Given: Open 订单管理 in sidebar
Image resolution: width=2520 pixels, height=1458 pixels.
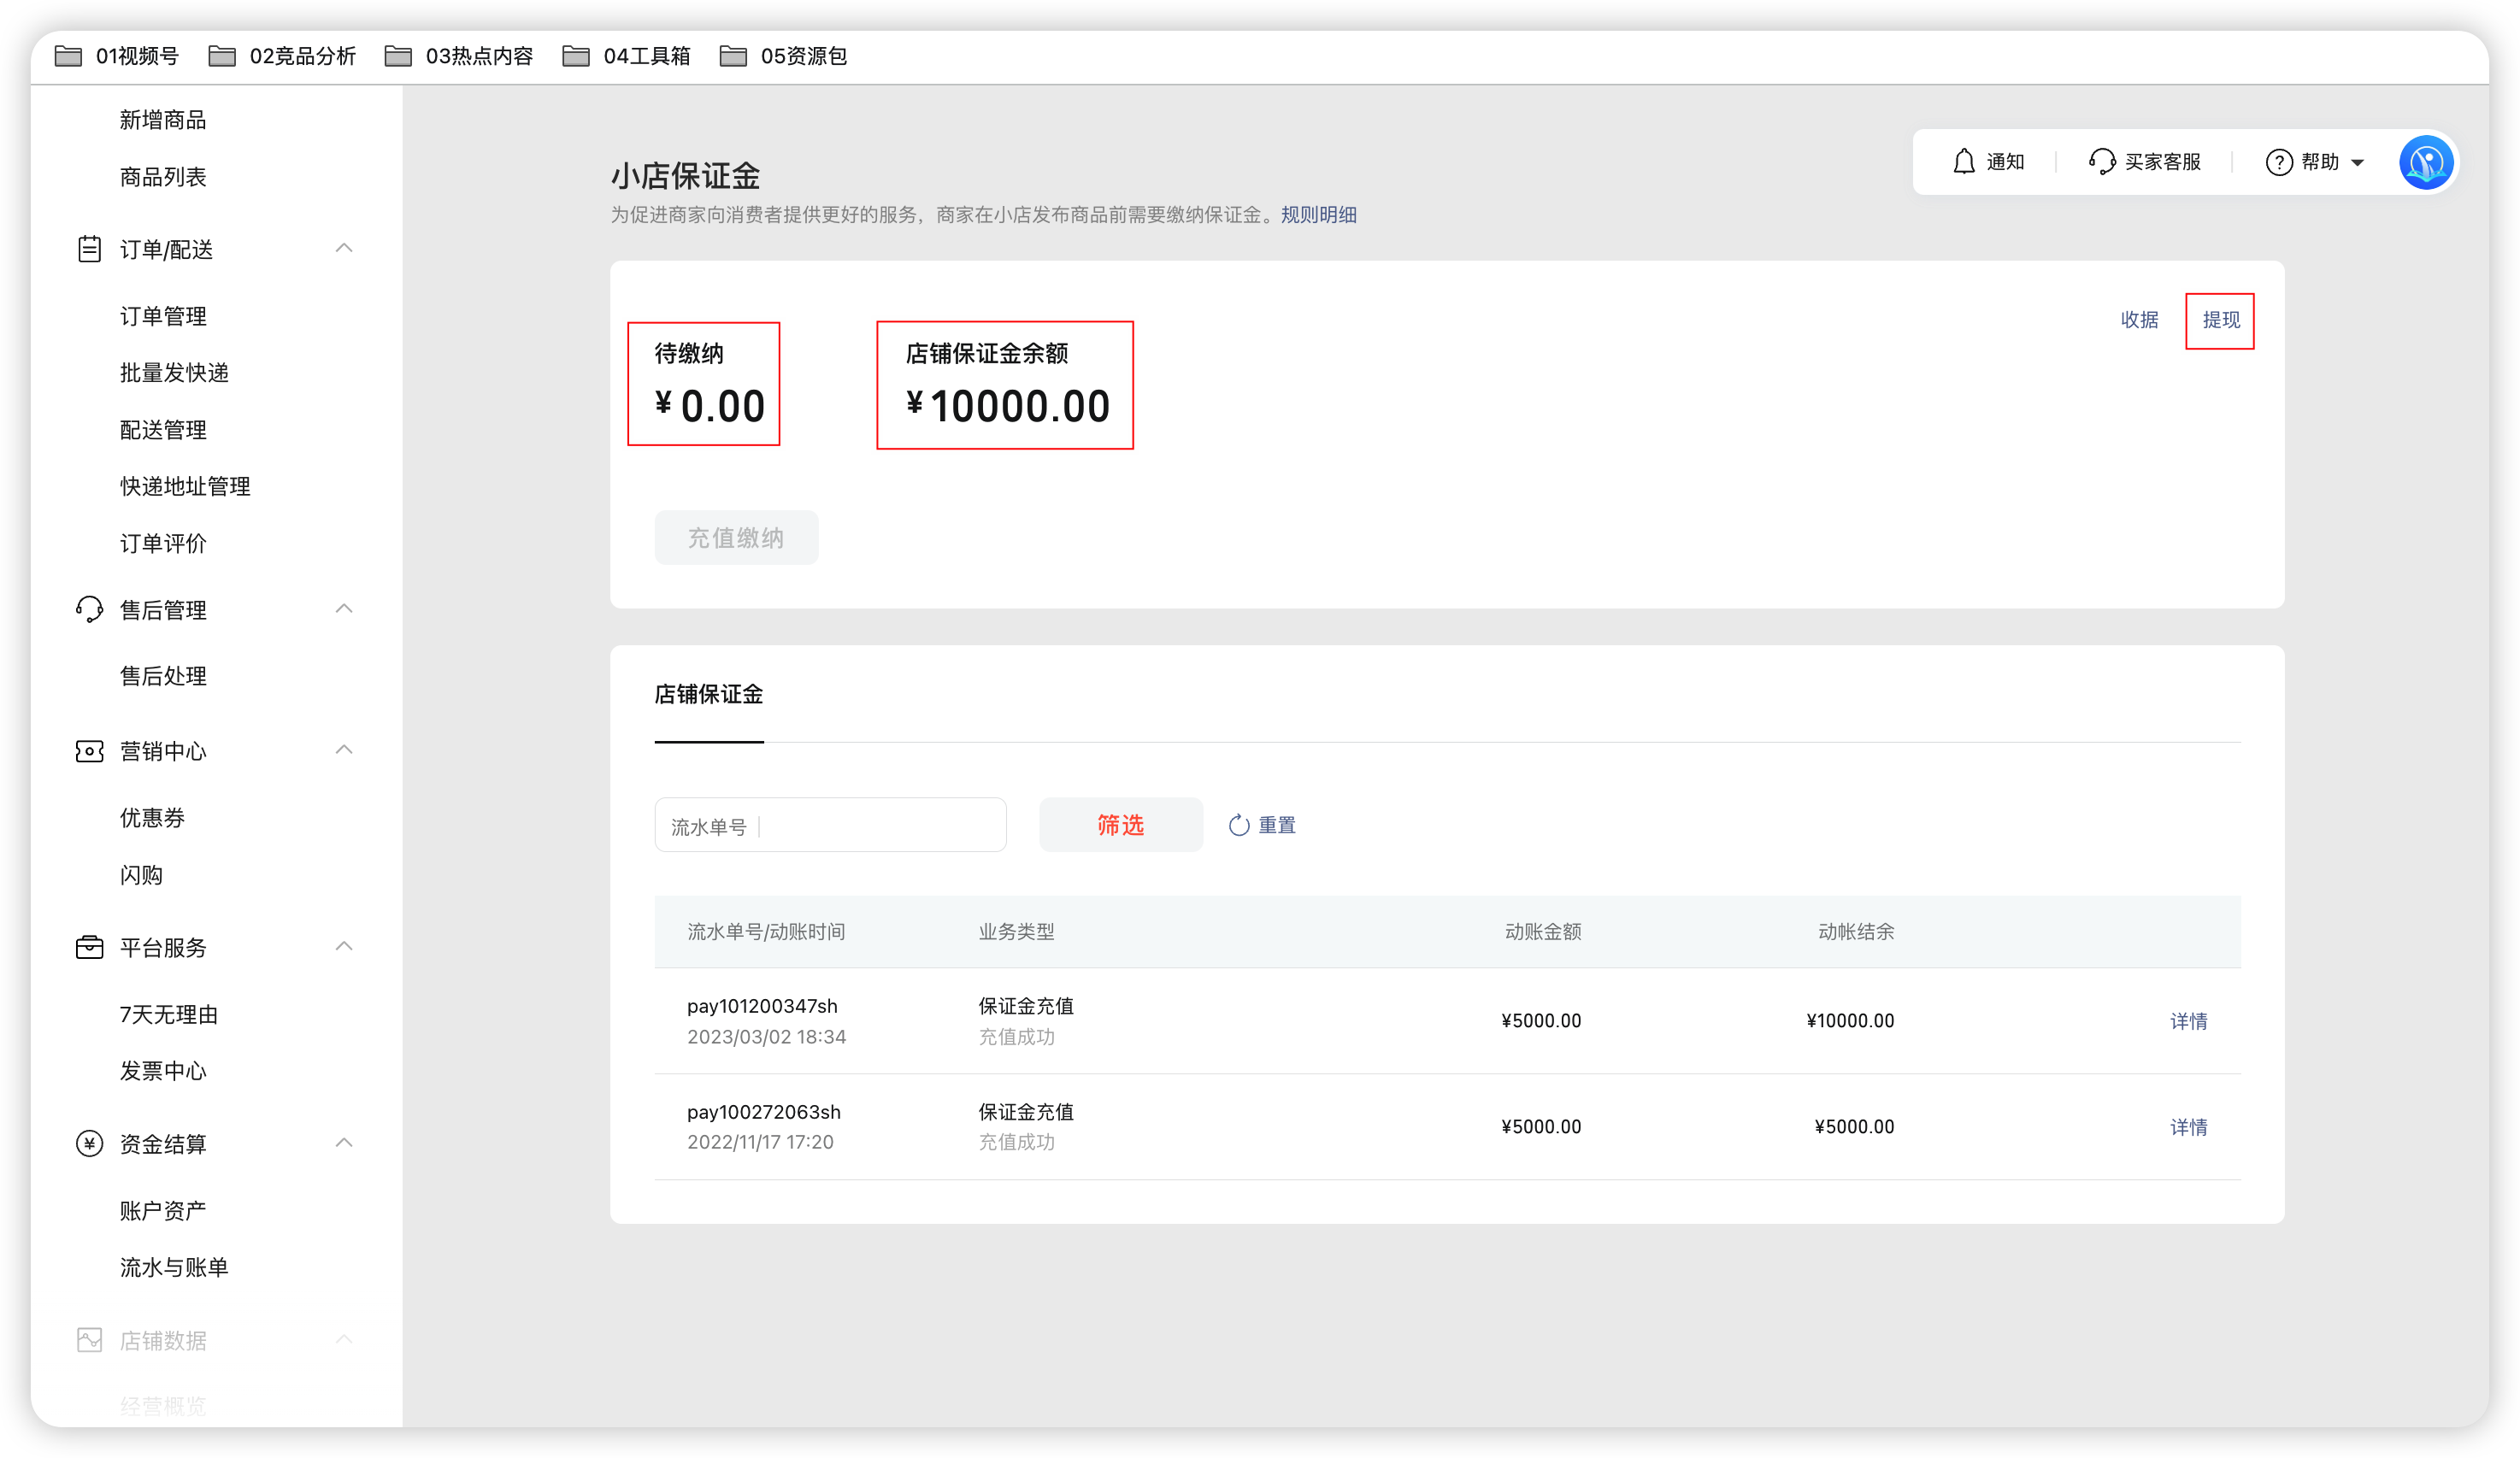Looking at the screenshot, I should point(163,316).
